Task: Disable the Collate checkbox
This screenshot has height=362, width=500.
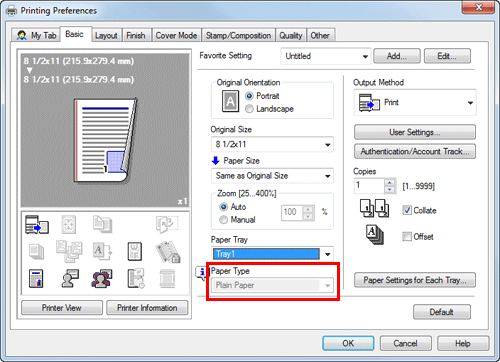Action: [407, 210]
